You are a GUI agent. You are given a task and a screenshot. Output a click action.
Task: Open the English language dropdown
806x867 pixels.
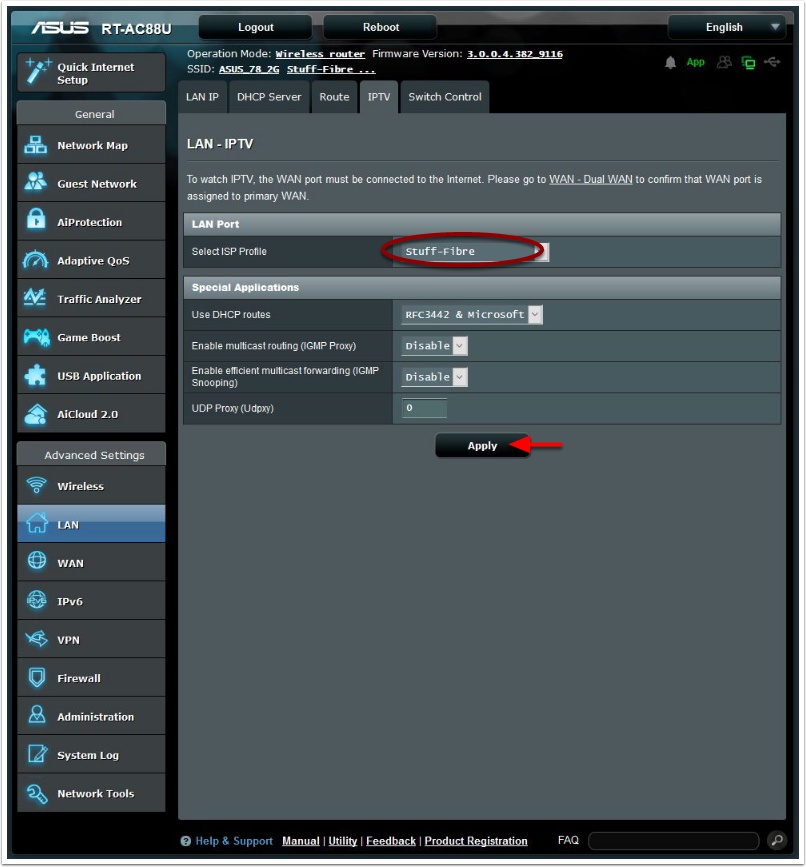pyautogui.click(x=727, y=27)
